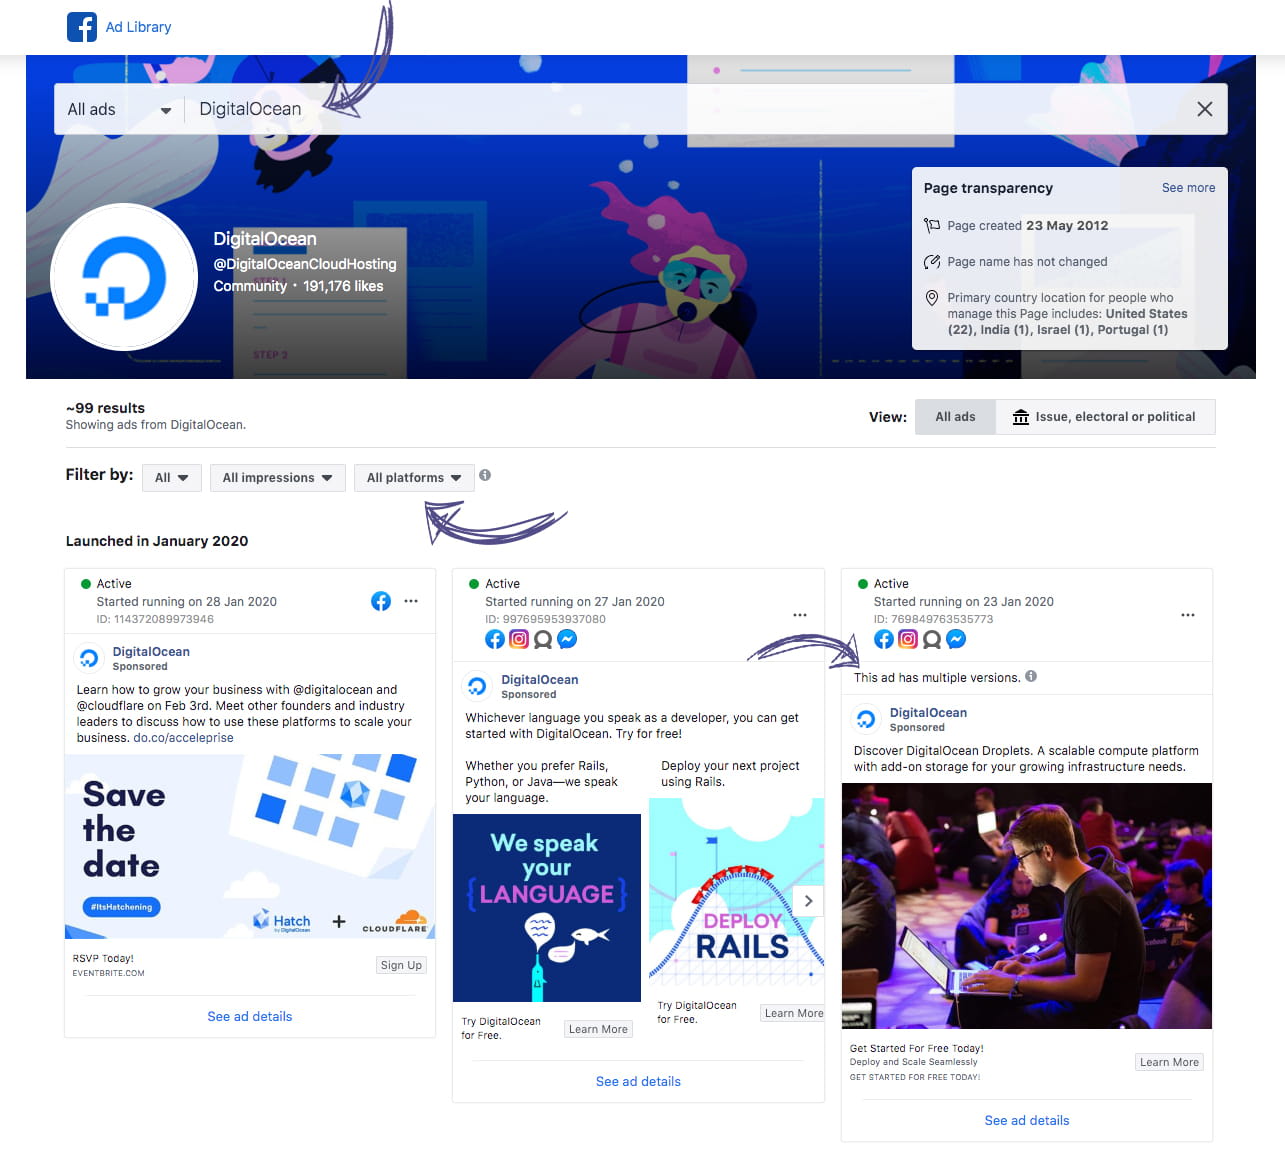Screen dimensions: 1285x1149
Task: Expand the All platforms dropdown
Action: (x=414, y=478)
